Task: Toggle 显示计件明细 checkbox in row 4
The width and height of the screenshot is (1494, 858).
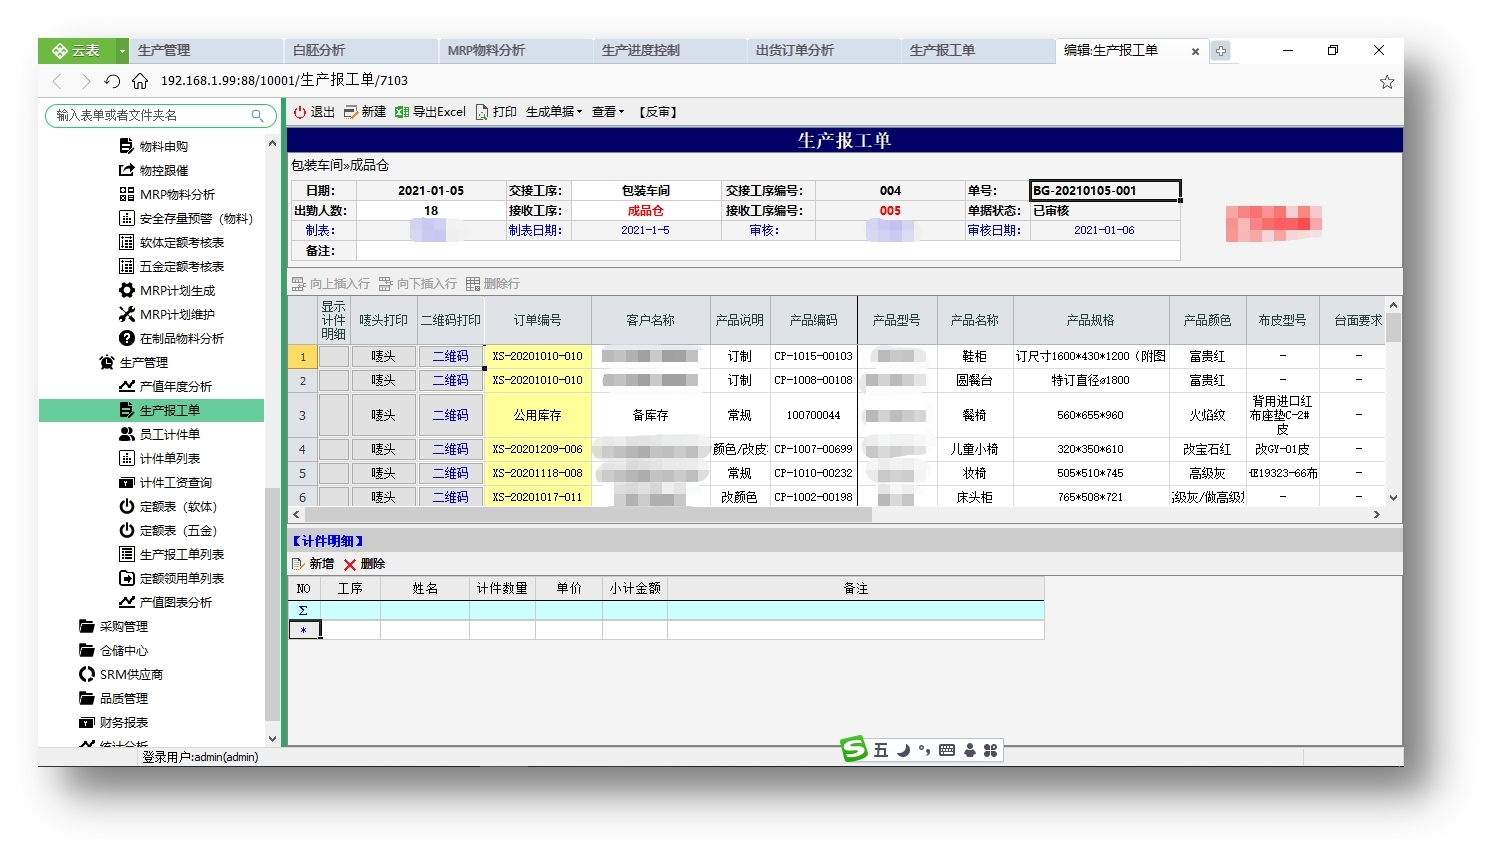Action: click(334, 449)
